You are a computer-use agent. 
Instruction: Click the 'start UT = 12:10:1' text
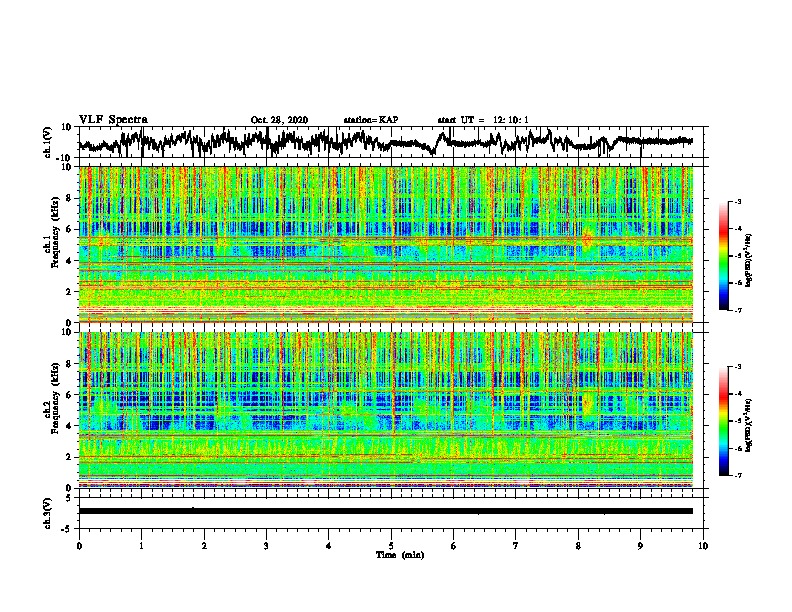(483, 120)
